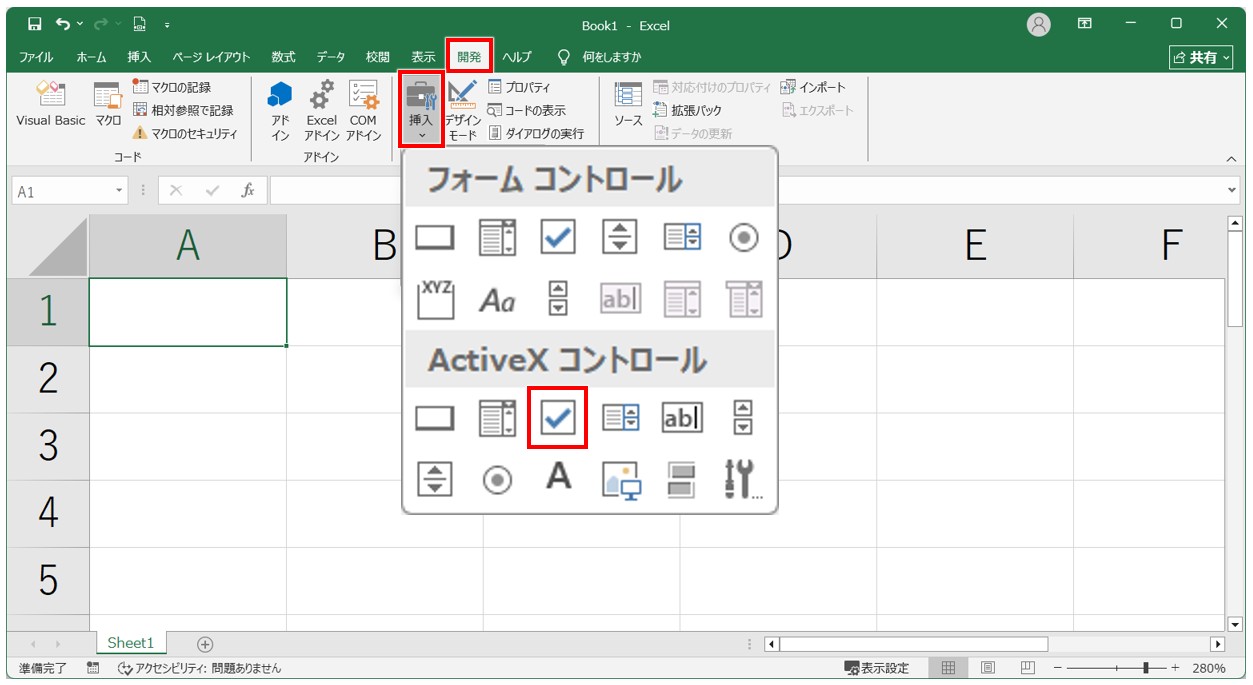Toggle Design Mode (デザインモード)
Image resolution: width=1253 pixels, height=685 pixels.
click(x=462, y=111)
